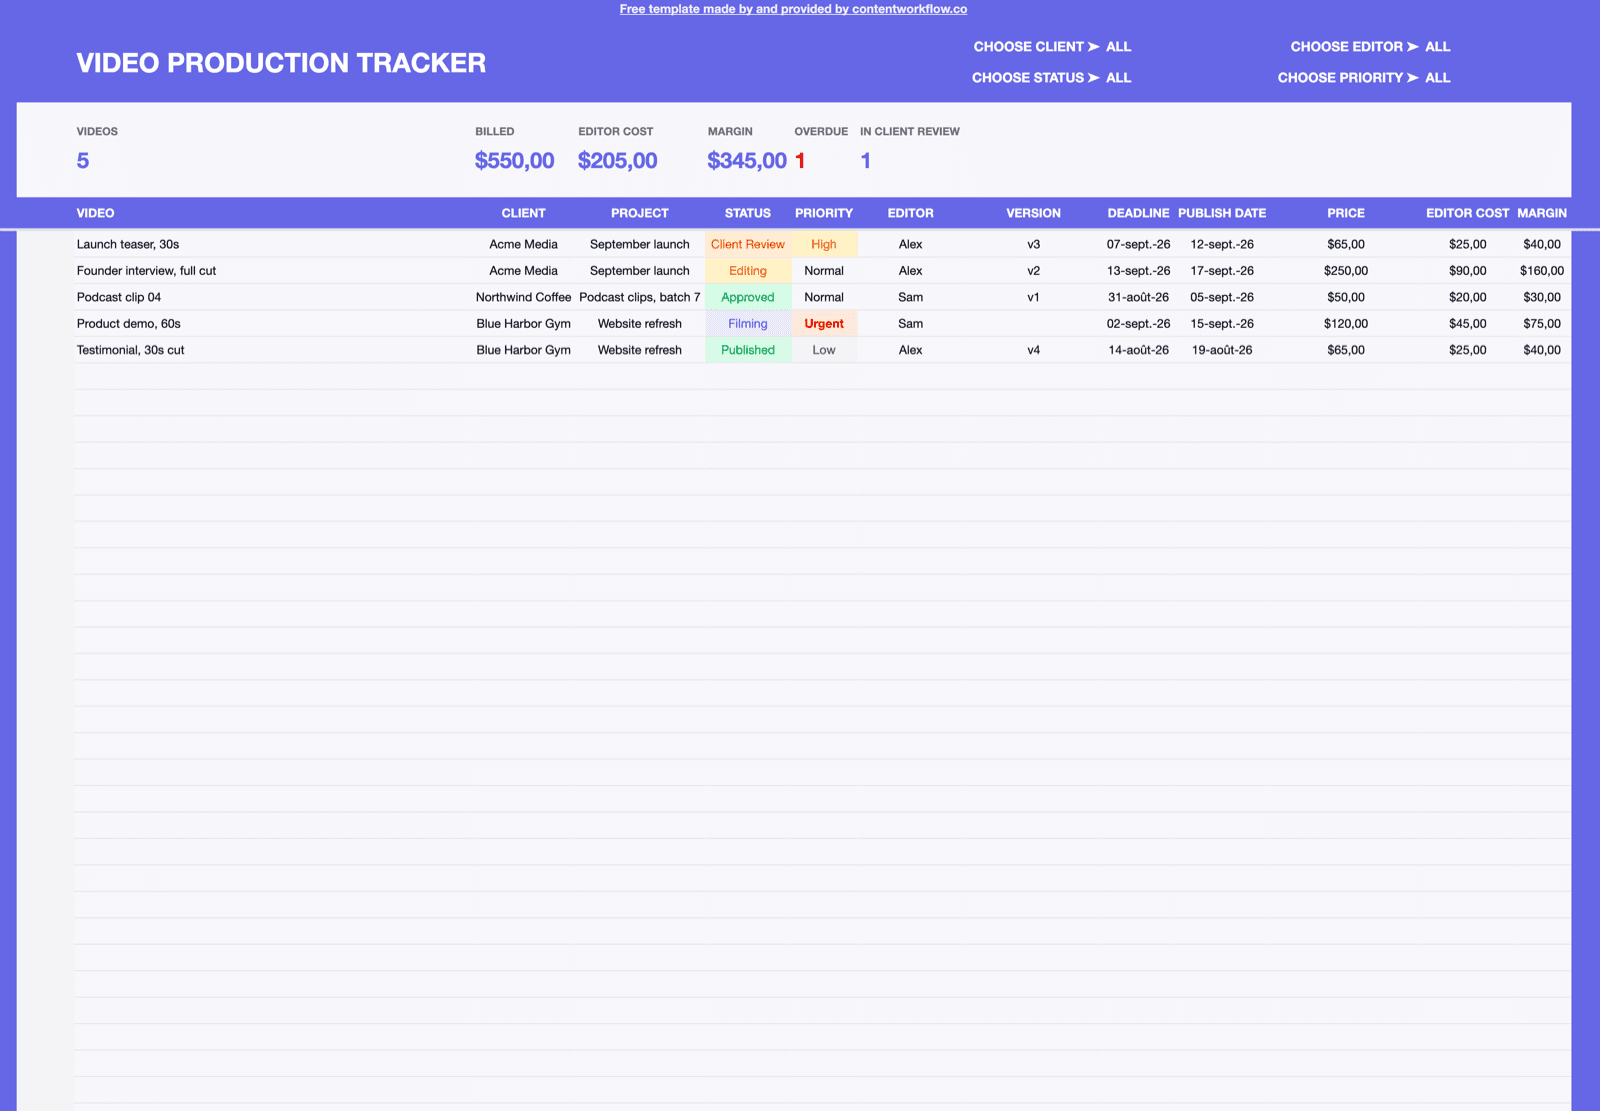
Task: Open the Choose Status filter value ALL
Action: click(1118, 78)
